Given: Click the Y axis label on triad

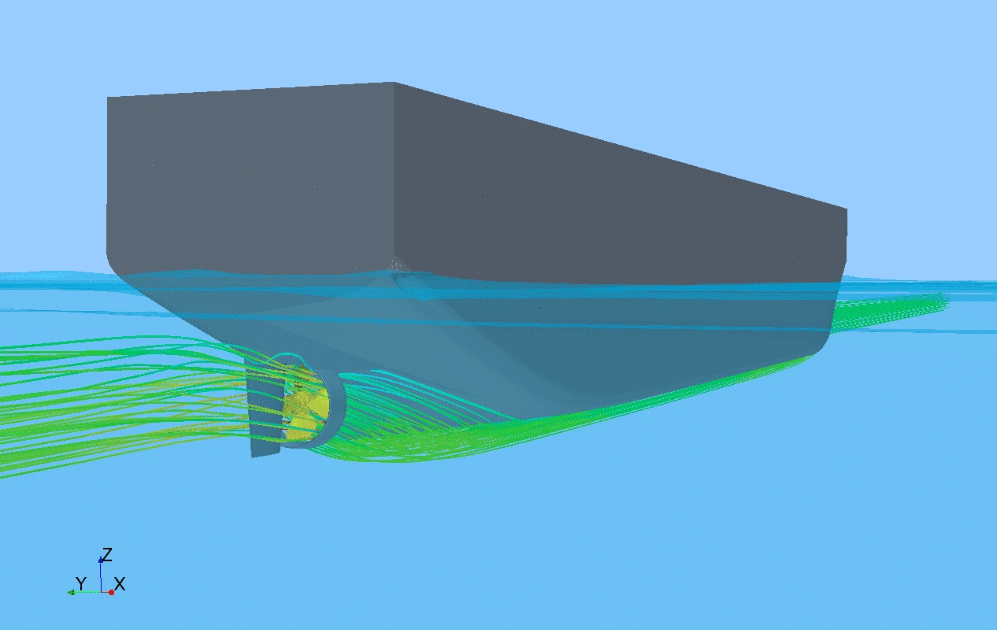Looking at the screenshot, I should [x=80, y=583].
